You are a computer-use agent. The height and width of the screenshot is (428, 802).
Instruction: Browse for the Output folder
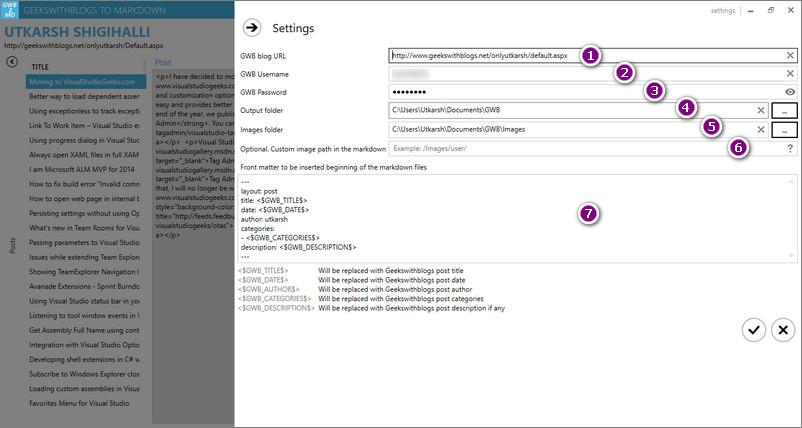785,110
